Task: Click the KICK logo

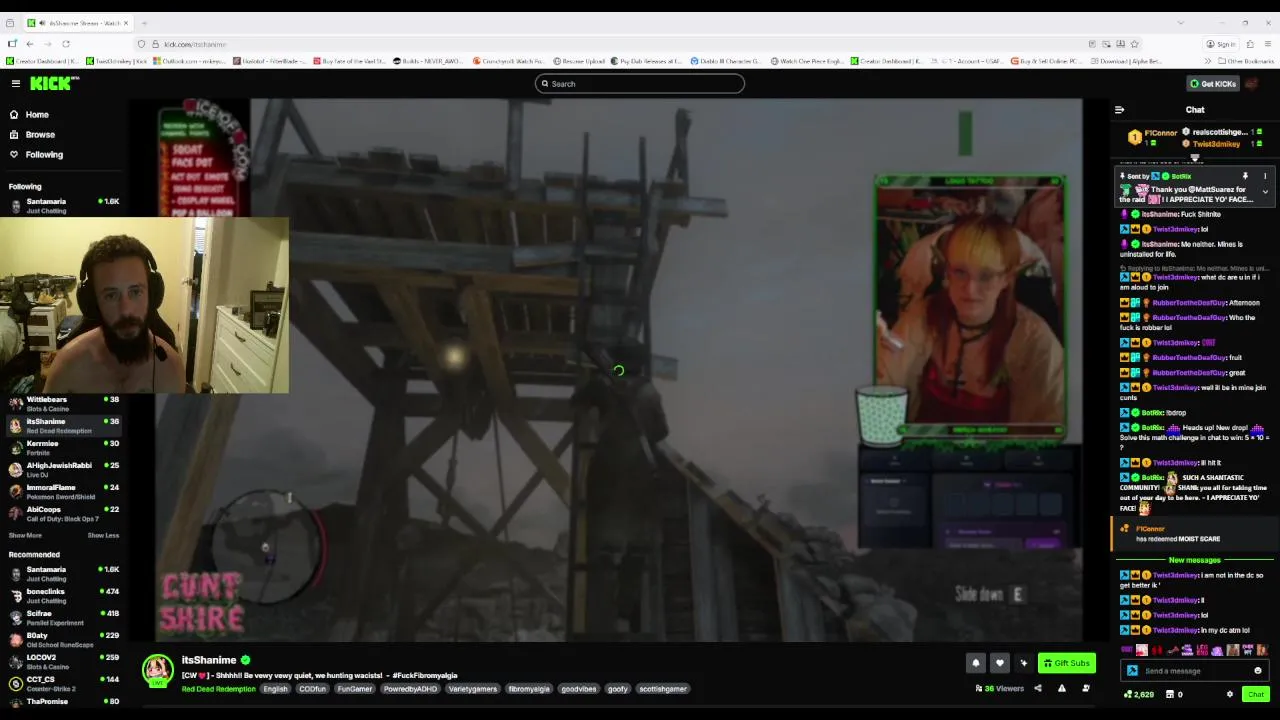Action: click(53, 84)
